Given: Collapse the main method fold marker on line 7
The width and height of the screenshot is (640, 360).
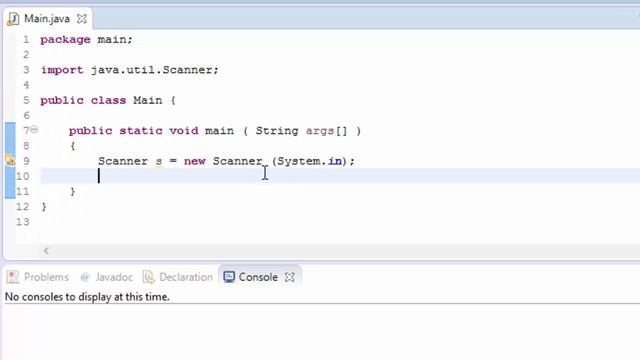Looking at the screenshot, I should pos(35,130).
